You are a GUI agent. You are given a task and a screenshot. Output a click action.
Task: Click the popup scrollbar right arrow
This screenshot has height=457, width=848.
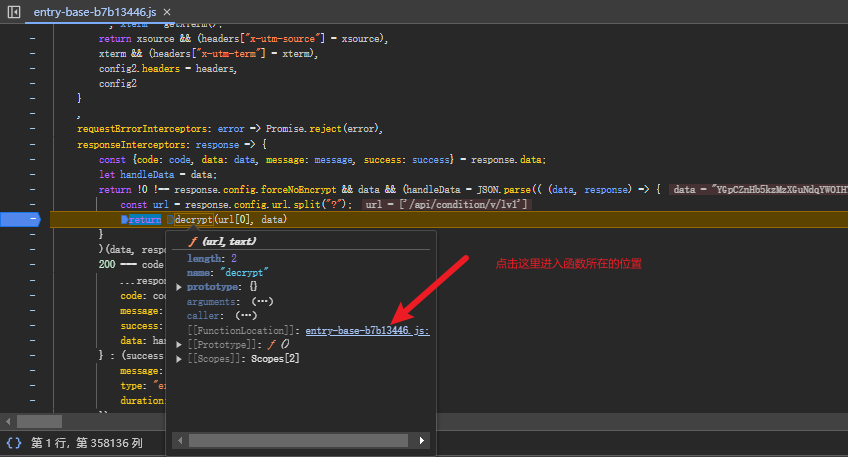click(422, 441)
